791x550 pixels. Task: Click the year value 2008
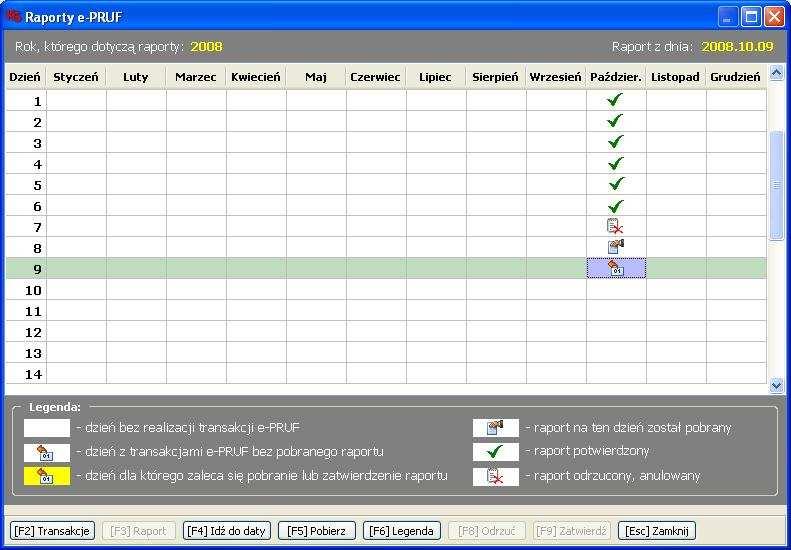pyautogui.click(x=206, y=47)
